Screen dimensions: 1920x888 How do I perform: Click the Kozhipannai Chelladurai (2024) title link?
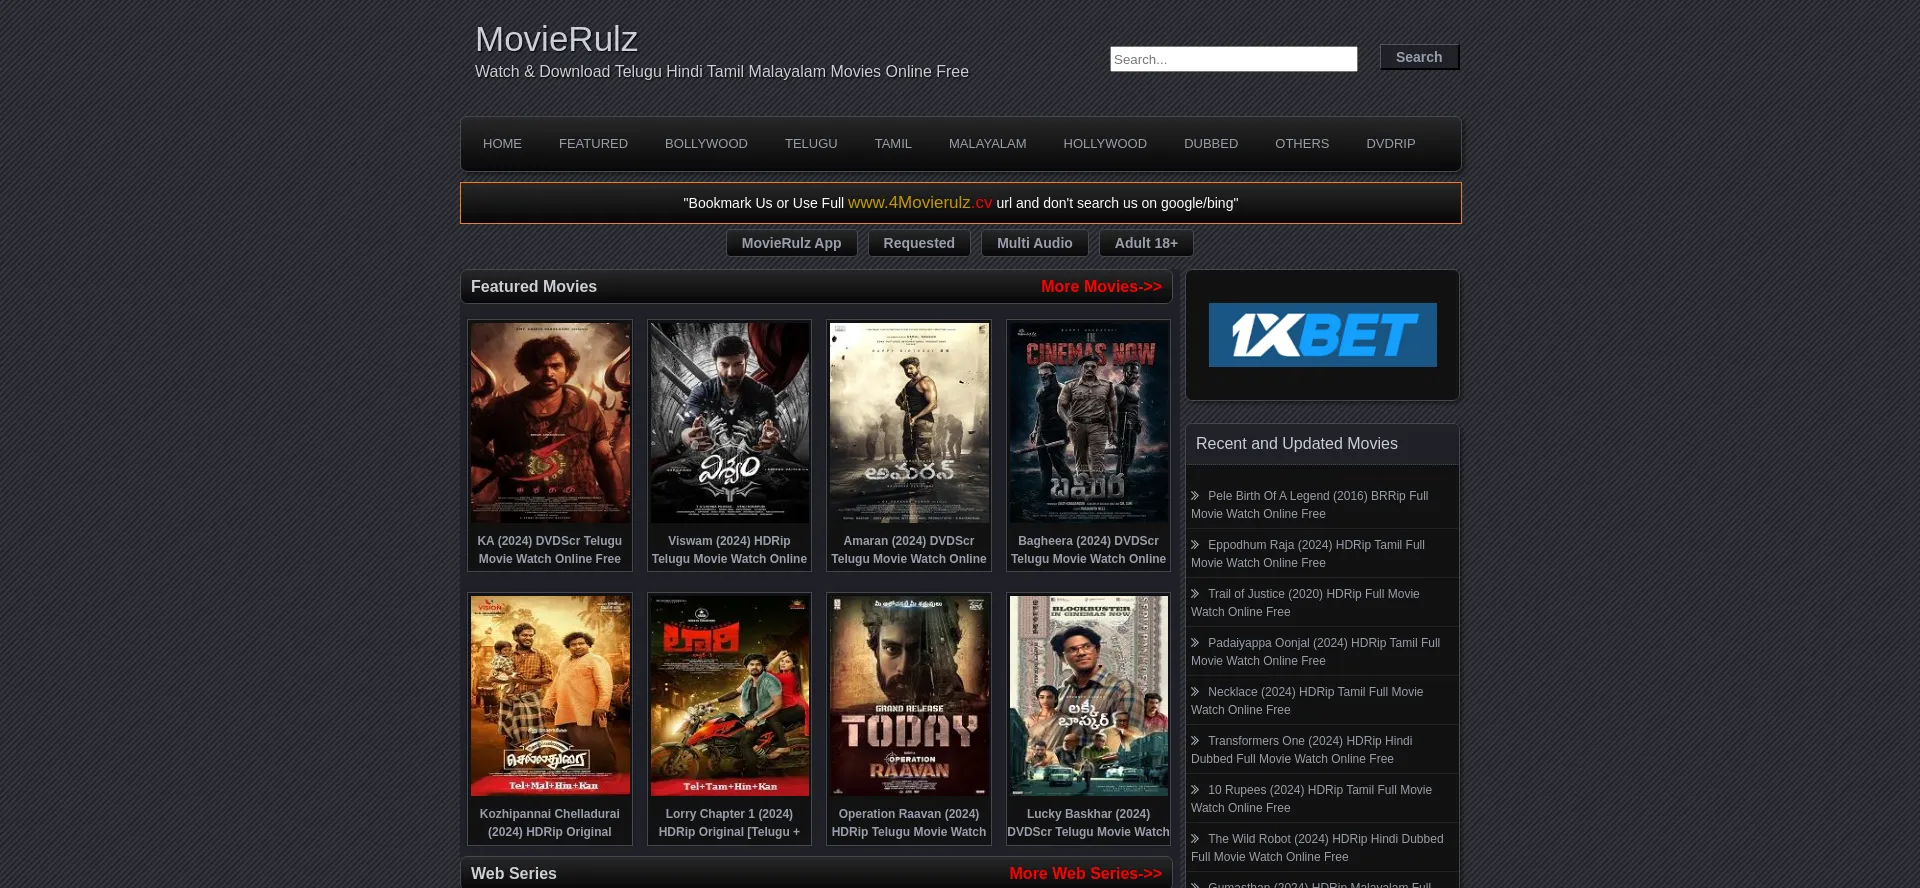tap(550, 823)
